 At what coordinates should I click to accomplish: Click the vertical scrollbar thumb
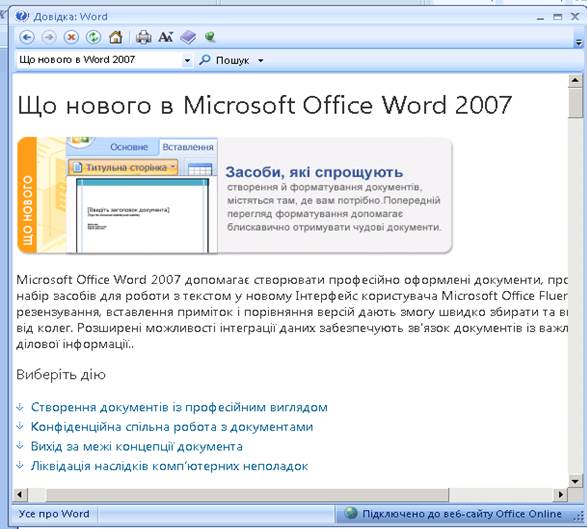tap(575, 102)
